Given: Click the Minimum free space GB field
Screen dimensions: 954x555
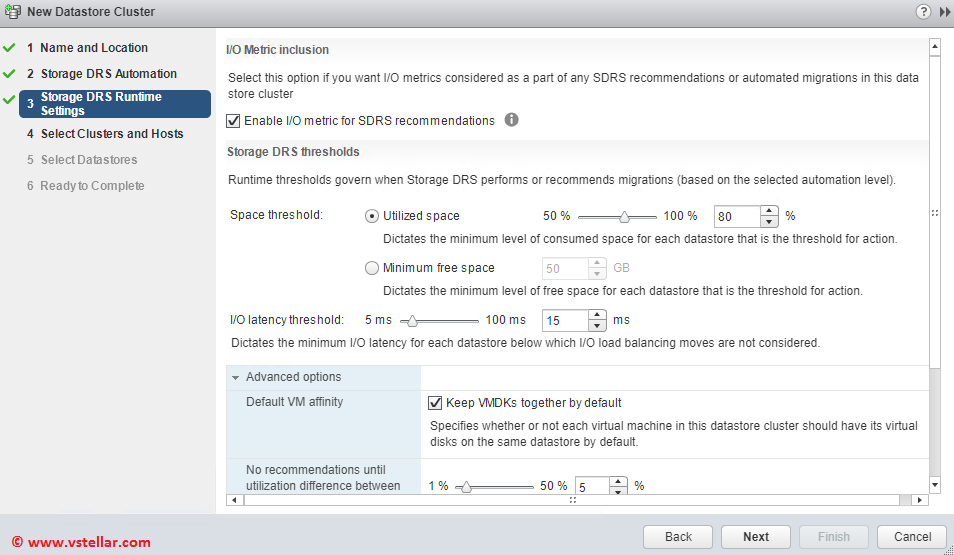Looking at the screenshot, I should click(x=565, y=268).
